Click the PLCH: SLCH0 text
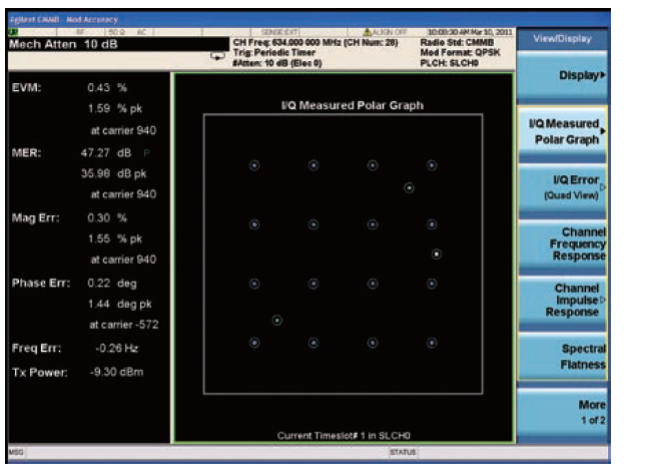 (x=449, y=63)
